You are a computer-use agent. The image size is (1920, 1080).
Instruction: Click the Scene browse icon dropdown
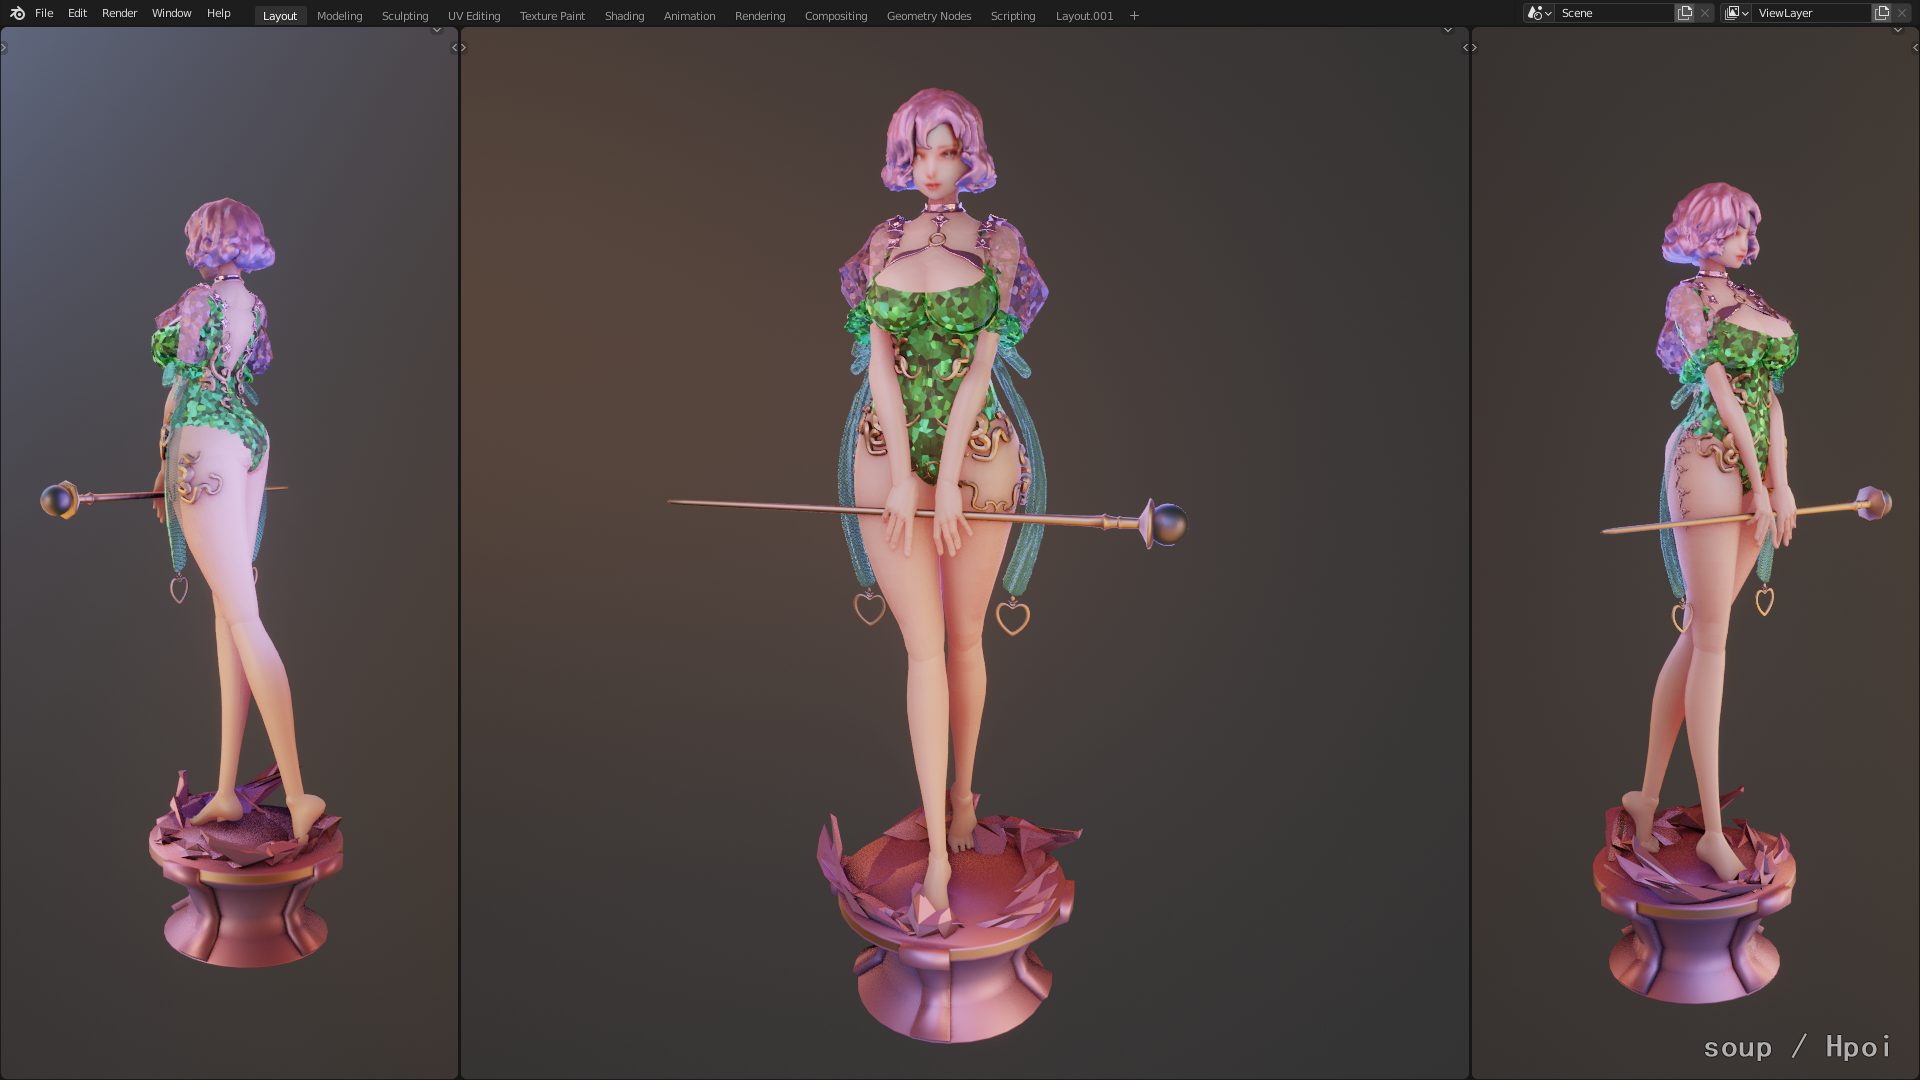(x=1538, y=13)
